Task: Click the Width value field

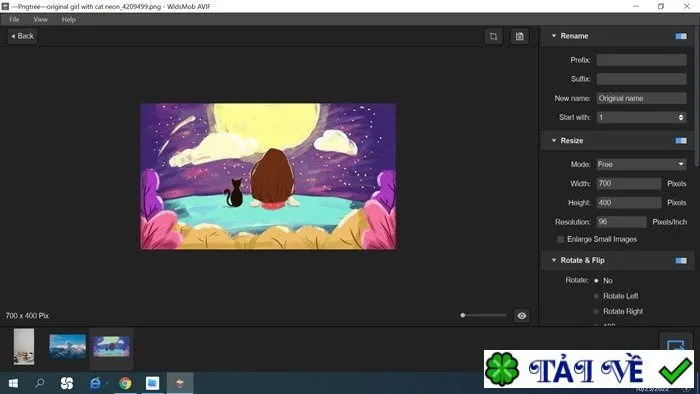Action: (x=629, y=183)
